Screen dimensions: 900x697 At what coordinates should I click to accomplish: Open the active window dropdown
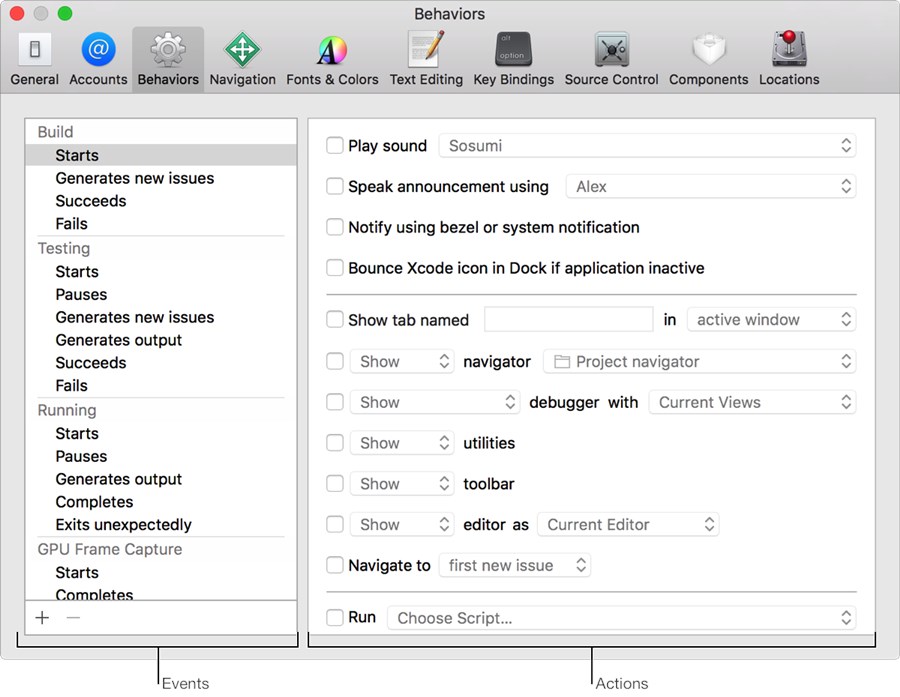point(771,319)
